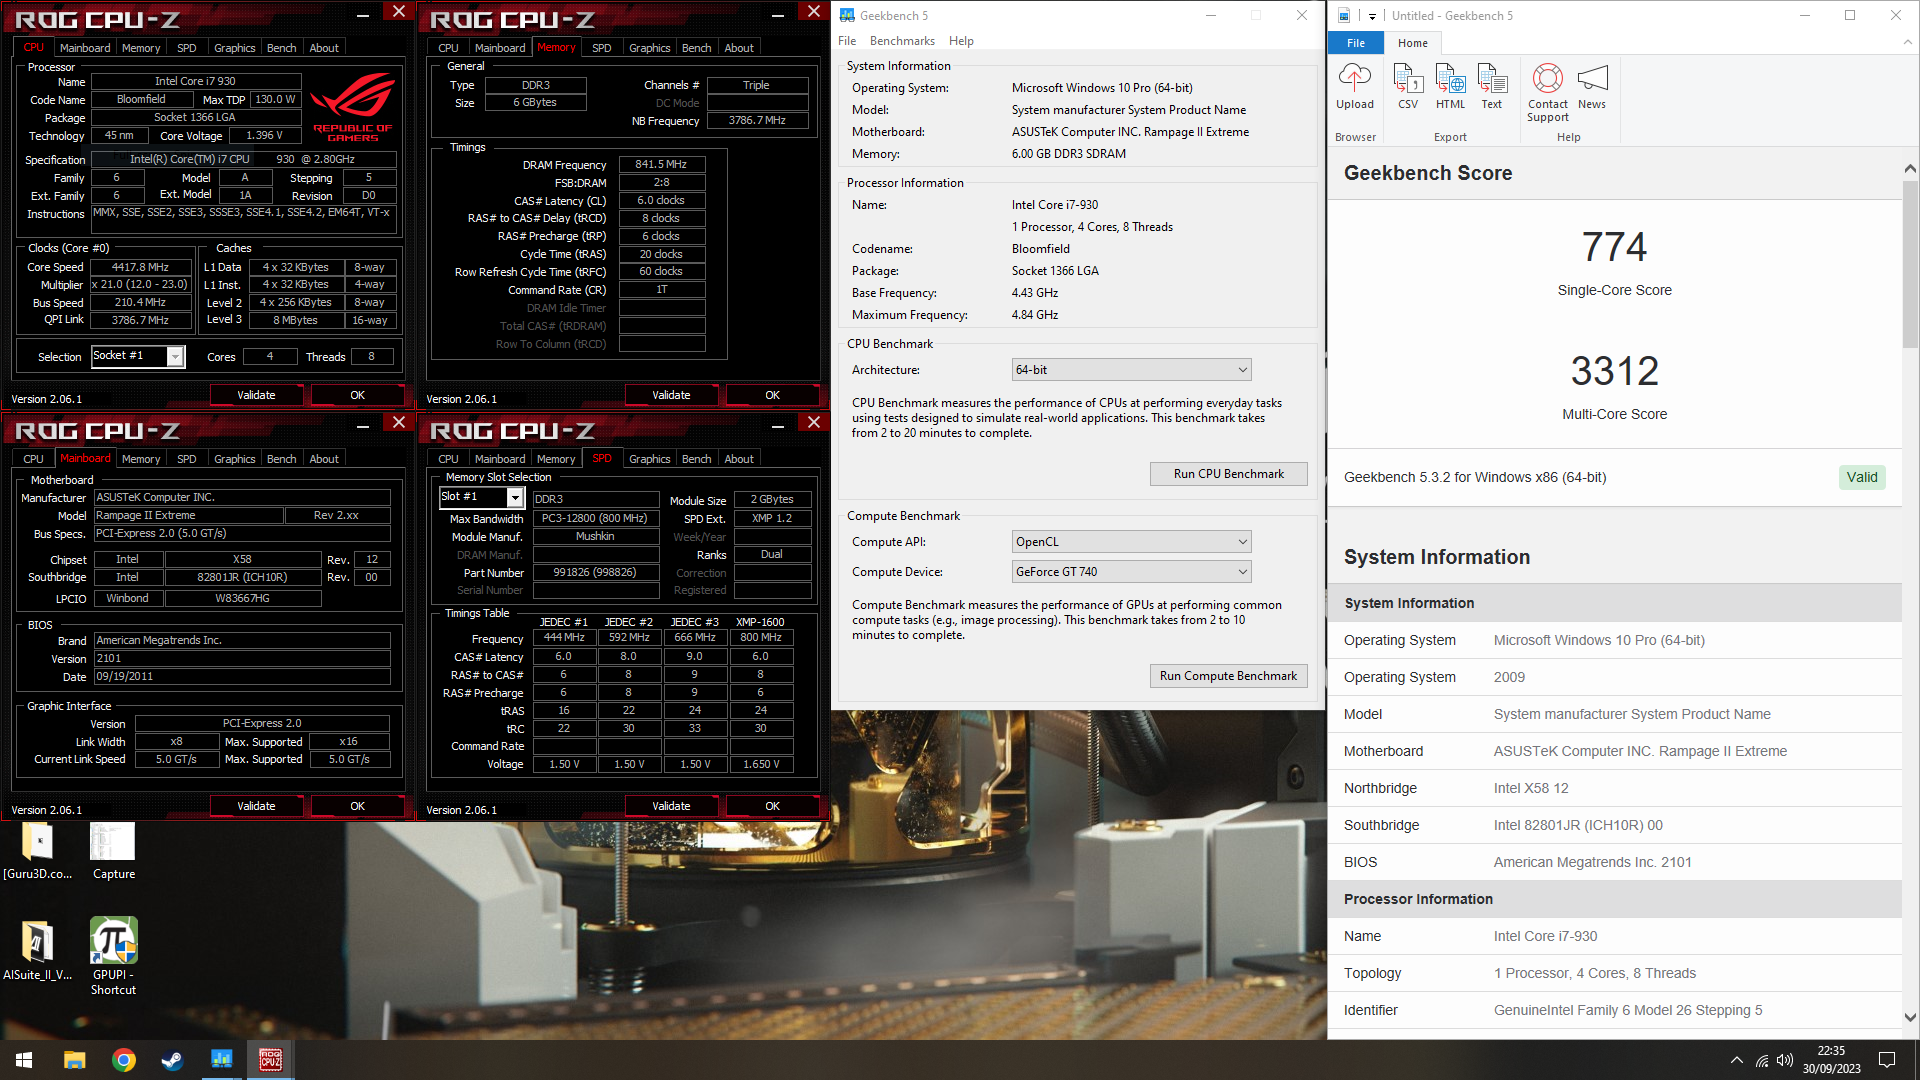Open File menu in Geekbench 5

pos(847,41)
